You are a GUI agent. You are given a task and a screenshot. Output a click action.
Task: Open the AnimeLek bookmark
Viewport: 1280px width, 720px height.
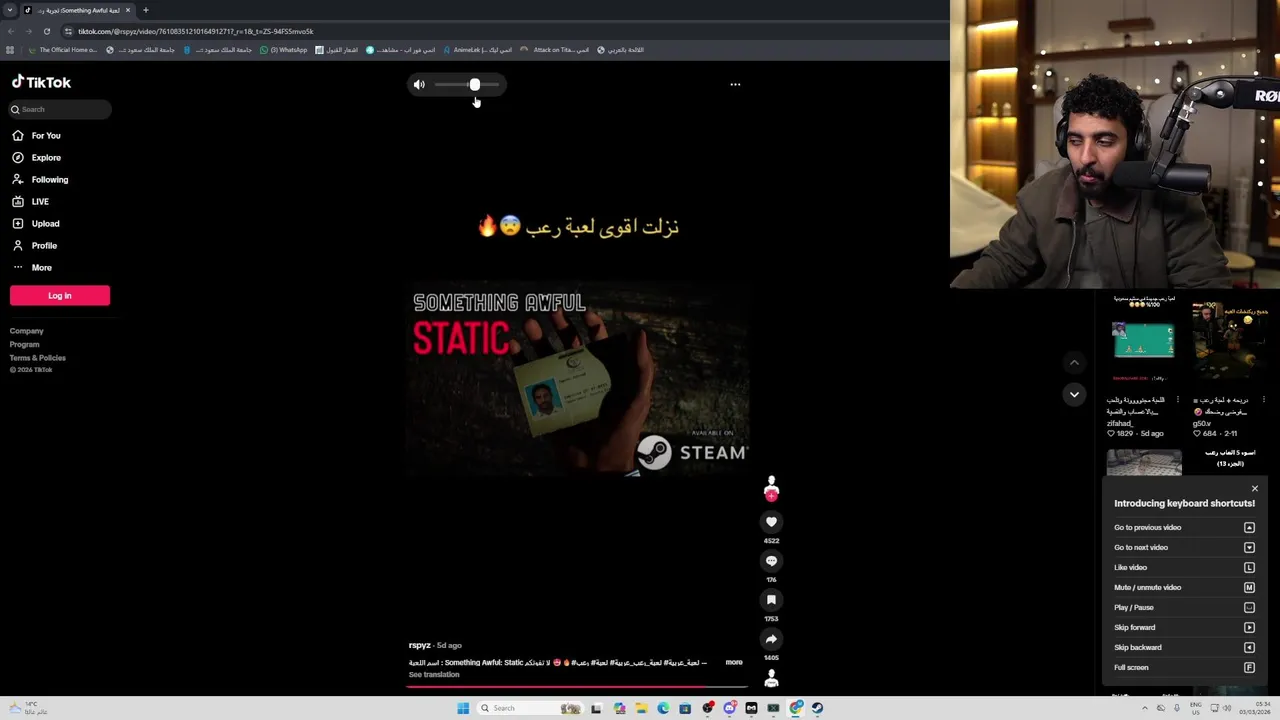pos(476,50)
